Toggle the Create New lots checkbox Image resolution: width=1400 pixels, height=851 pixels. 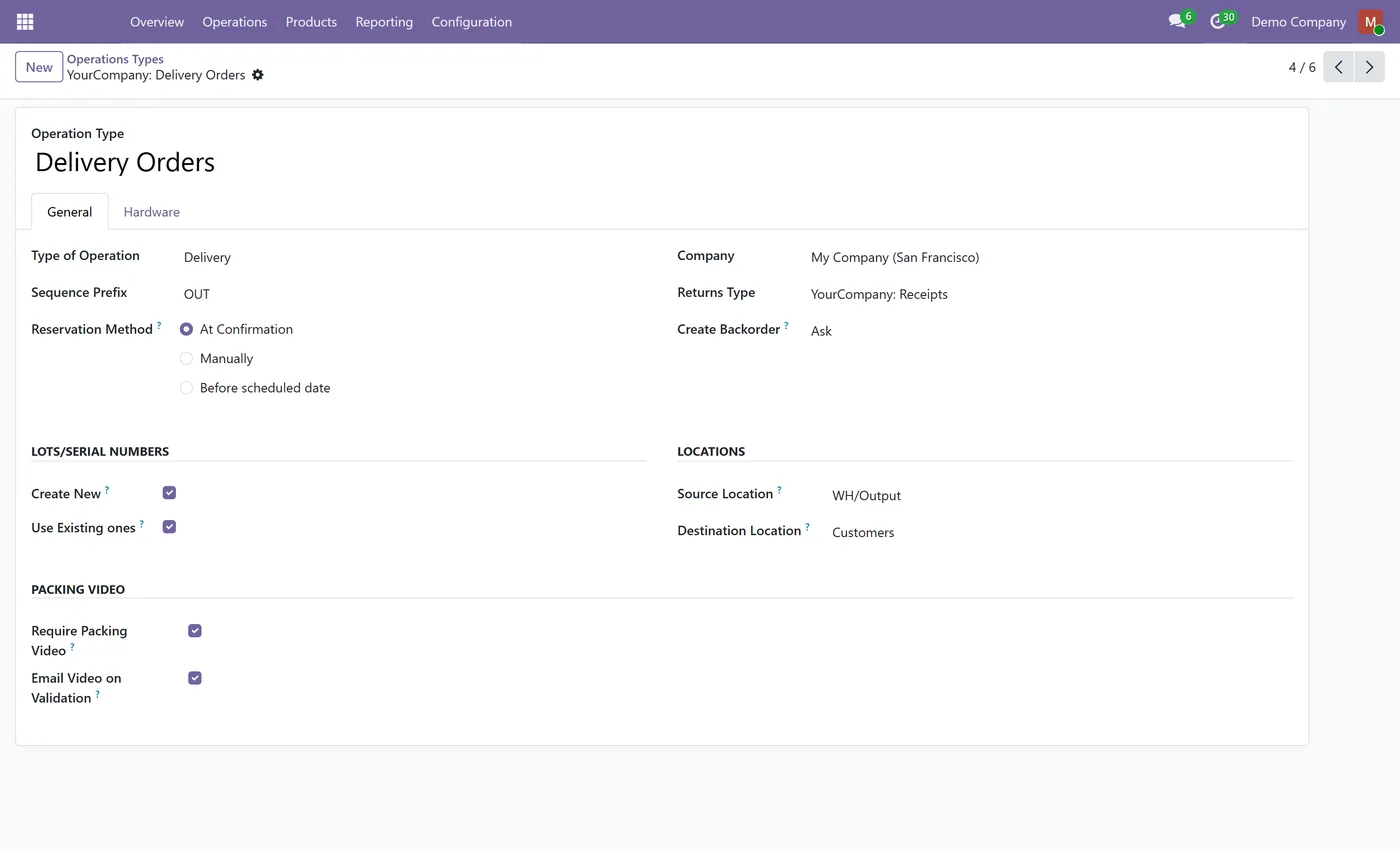[x=169, y=493]
